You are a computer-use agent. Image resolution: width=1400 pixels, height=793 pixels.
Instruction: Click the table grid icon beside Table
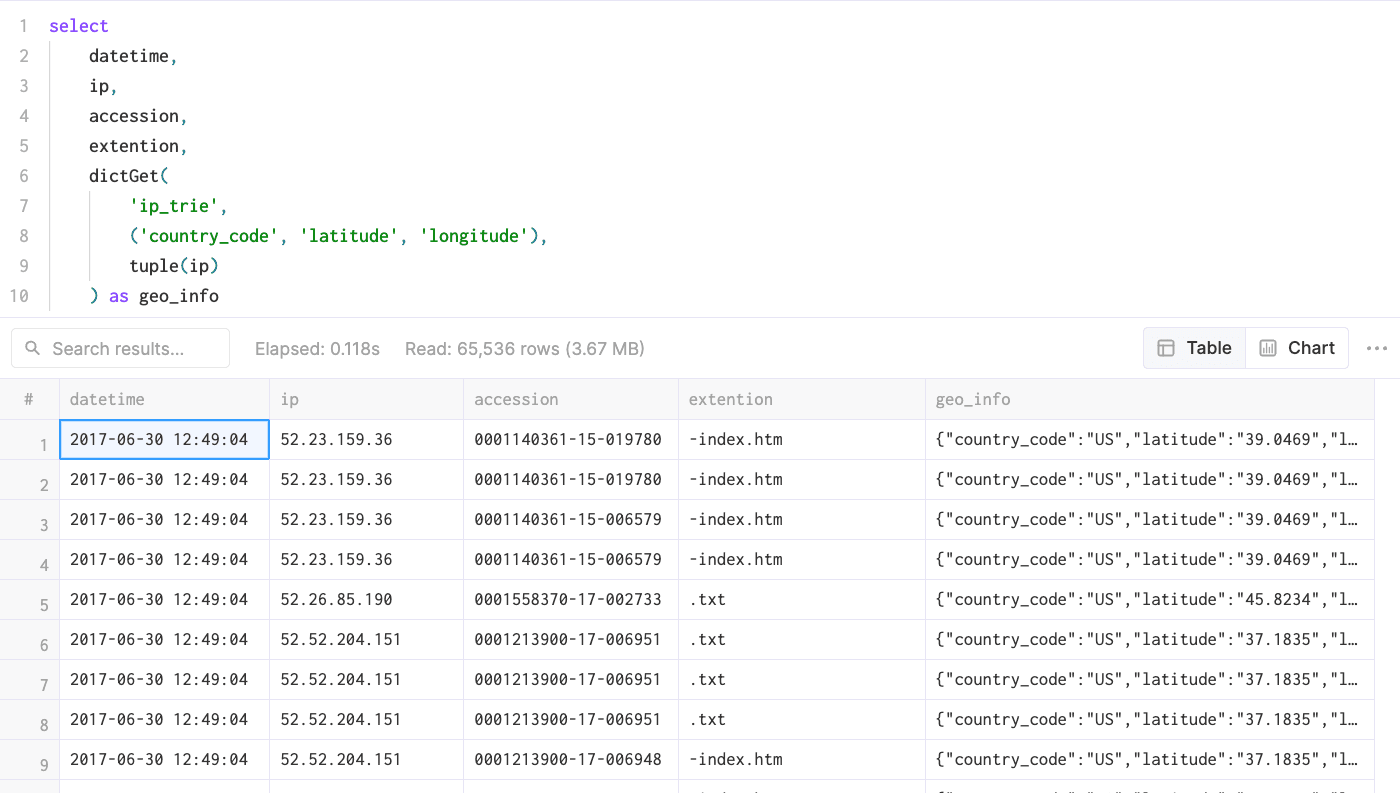[x=1165, y=348]
